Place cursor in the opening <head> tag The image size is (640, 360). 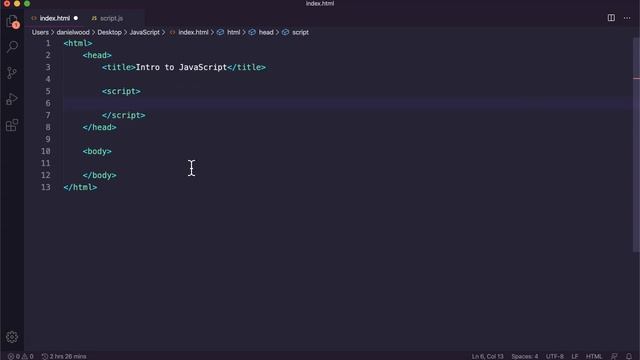point(97,55)
